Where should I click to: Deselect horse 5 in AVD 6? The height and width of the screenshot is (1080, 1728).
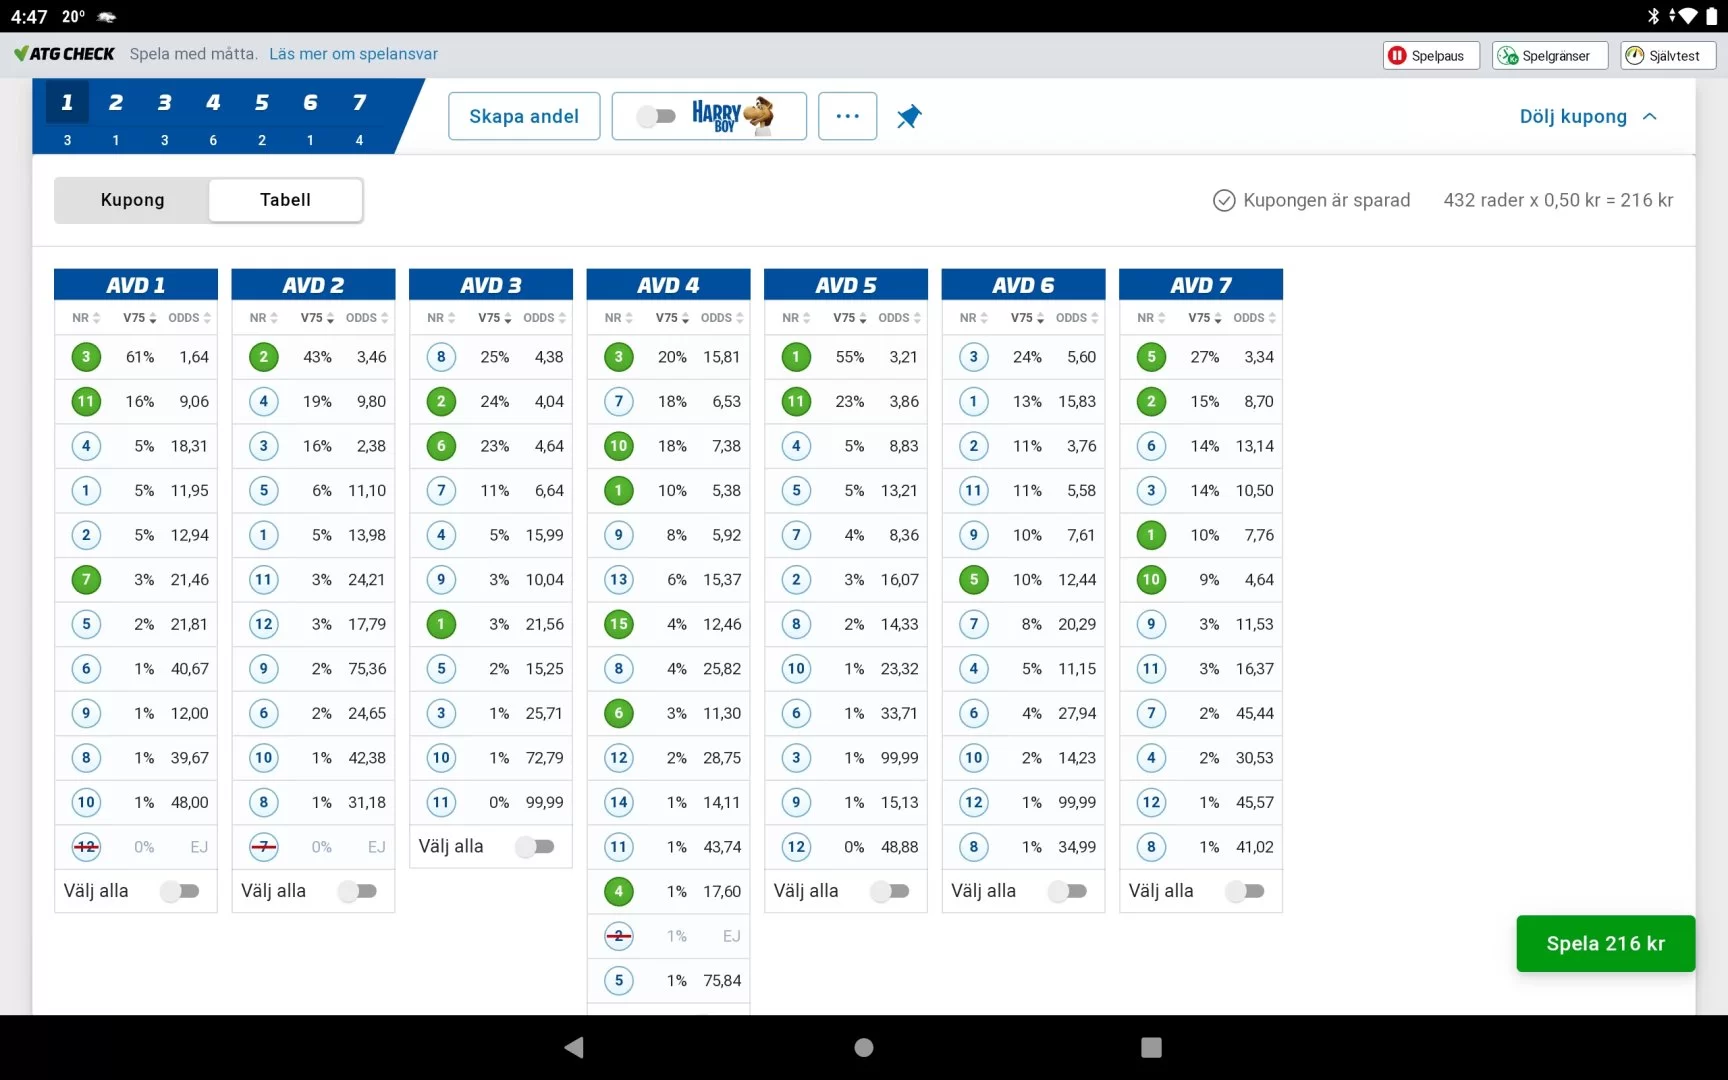pos(974,580)
